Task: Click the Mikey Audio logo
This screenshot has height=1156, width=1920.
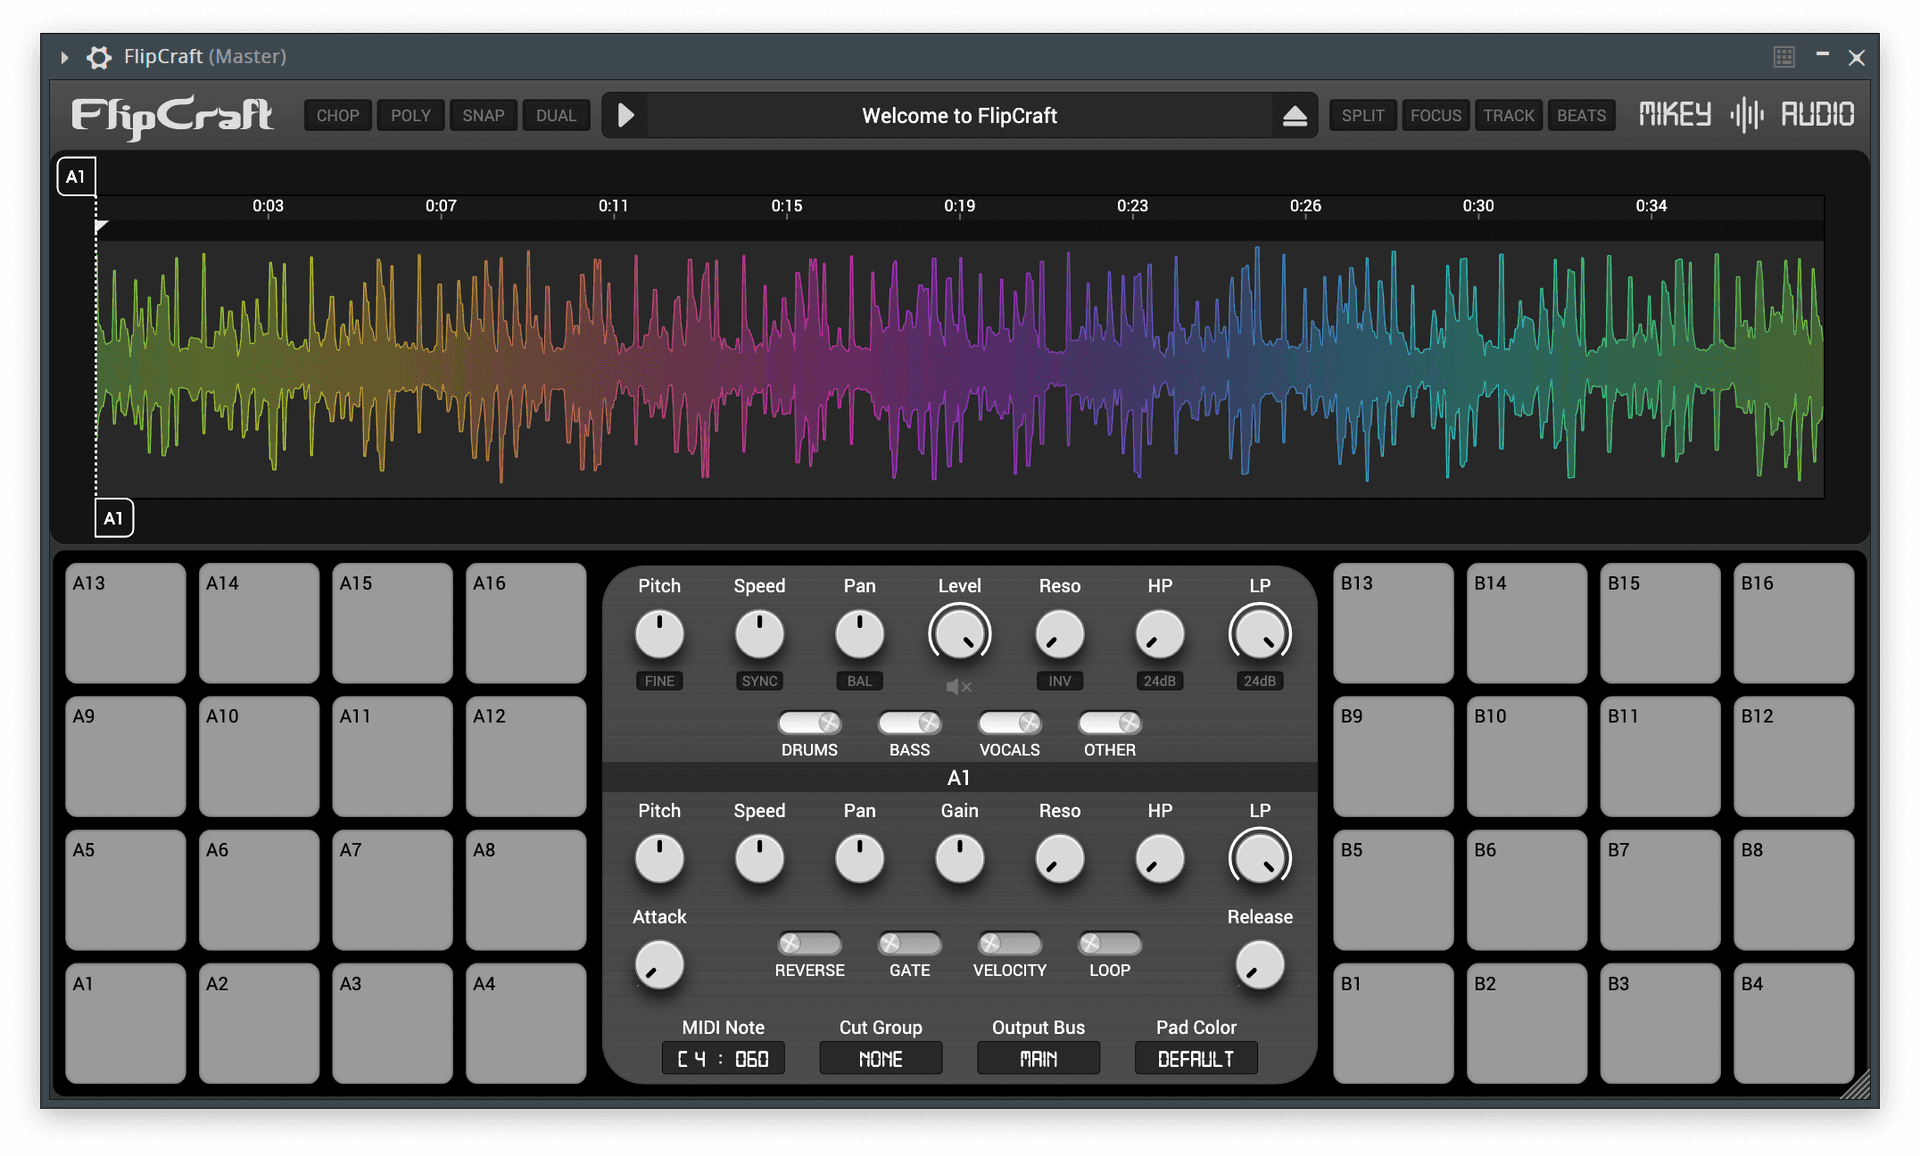Action: click(x=1746, y=115)
